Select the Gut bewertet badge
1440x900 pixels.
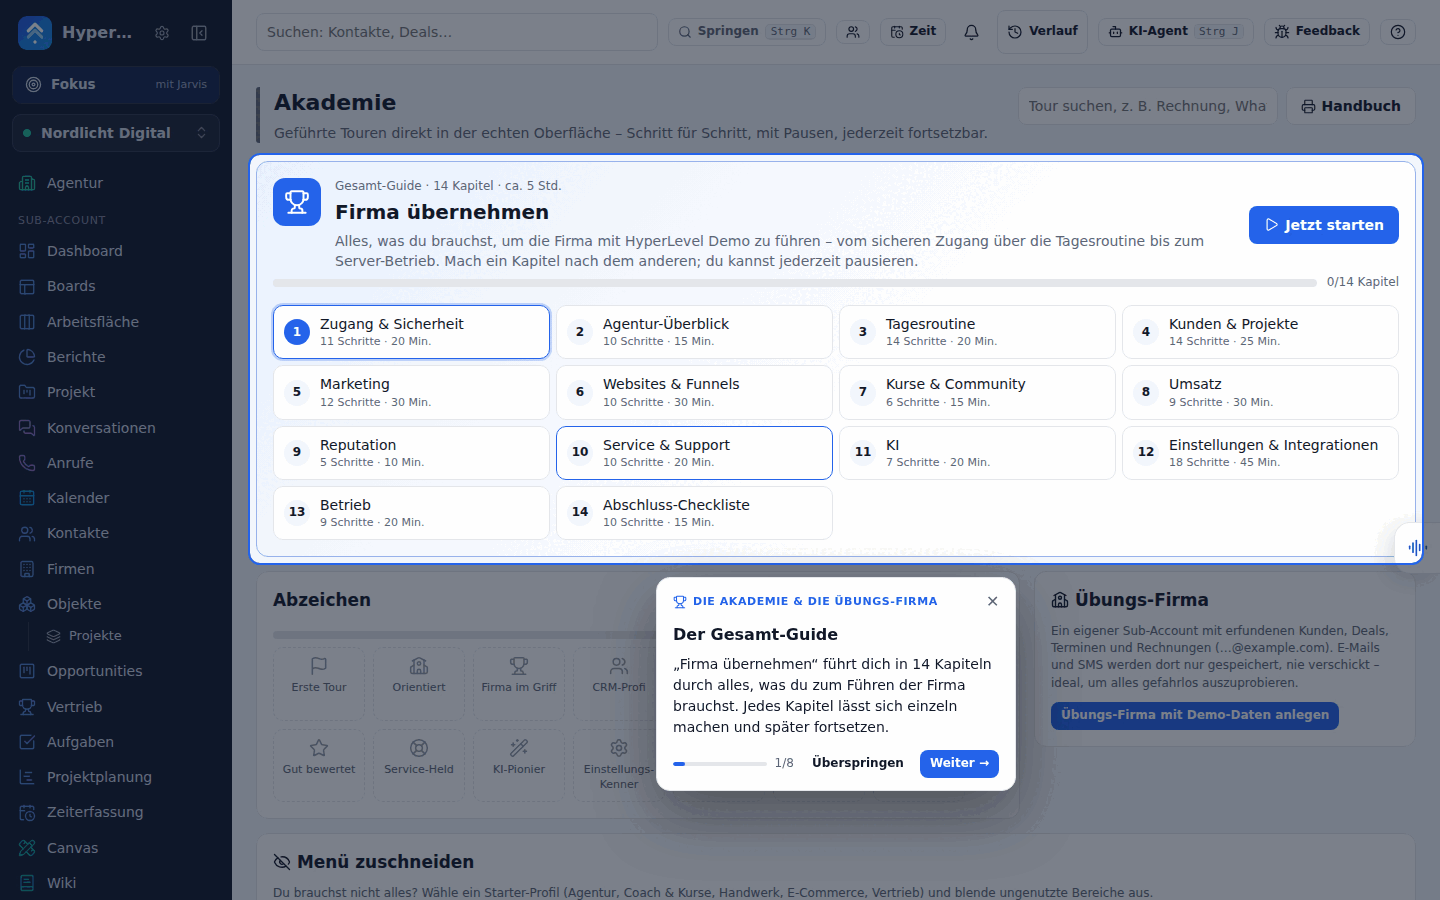click(x=319, y=766)
